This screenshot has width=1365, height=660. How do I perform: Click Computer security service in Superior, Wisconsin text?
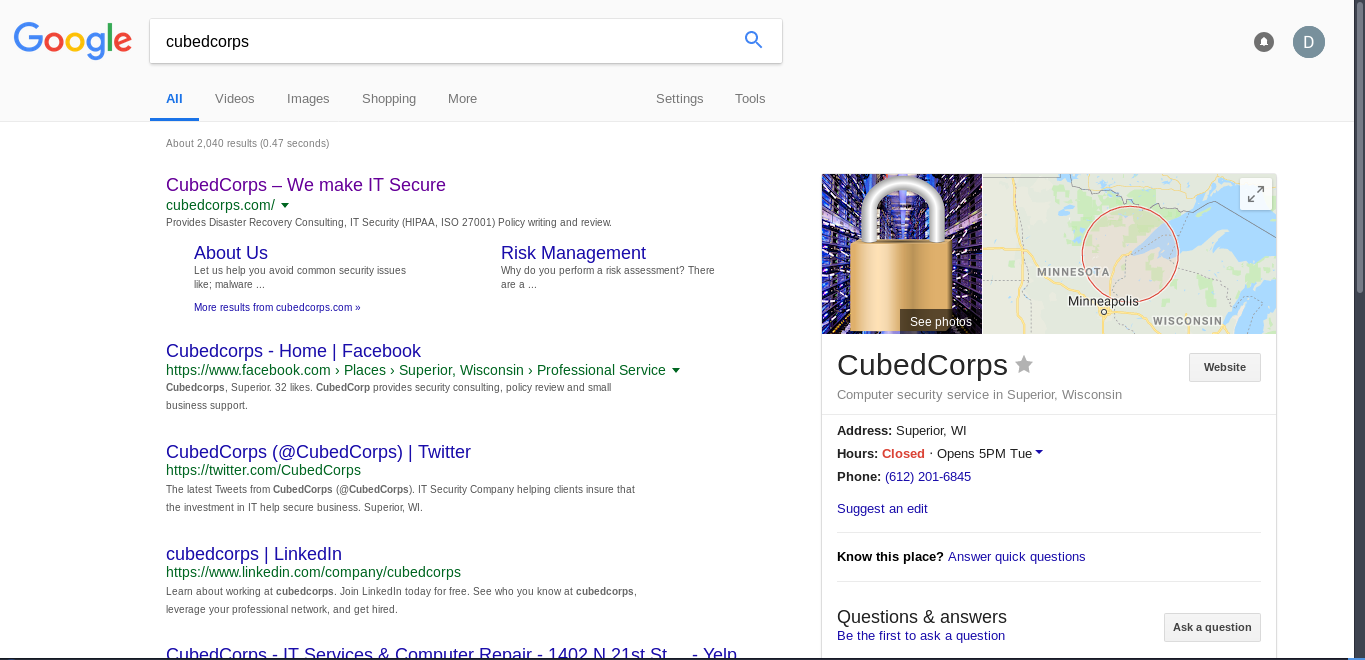(979, 395)
